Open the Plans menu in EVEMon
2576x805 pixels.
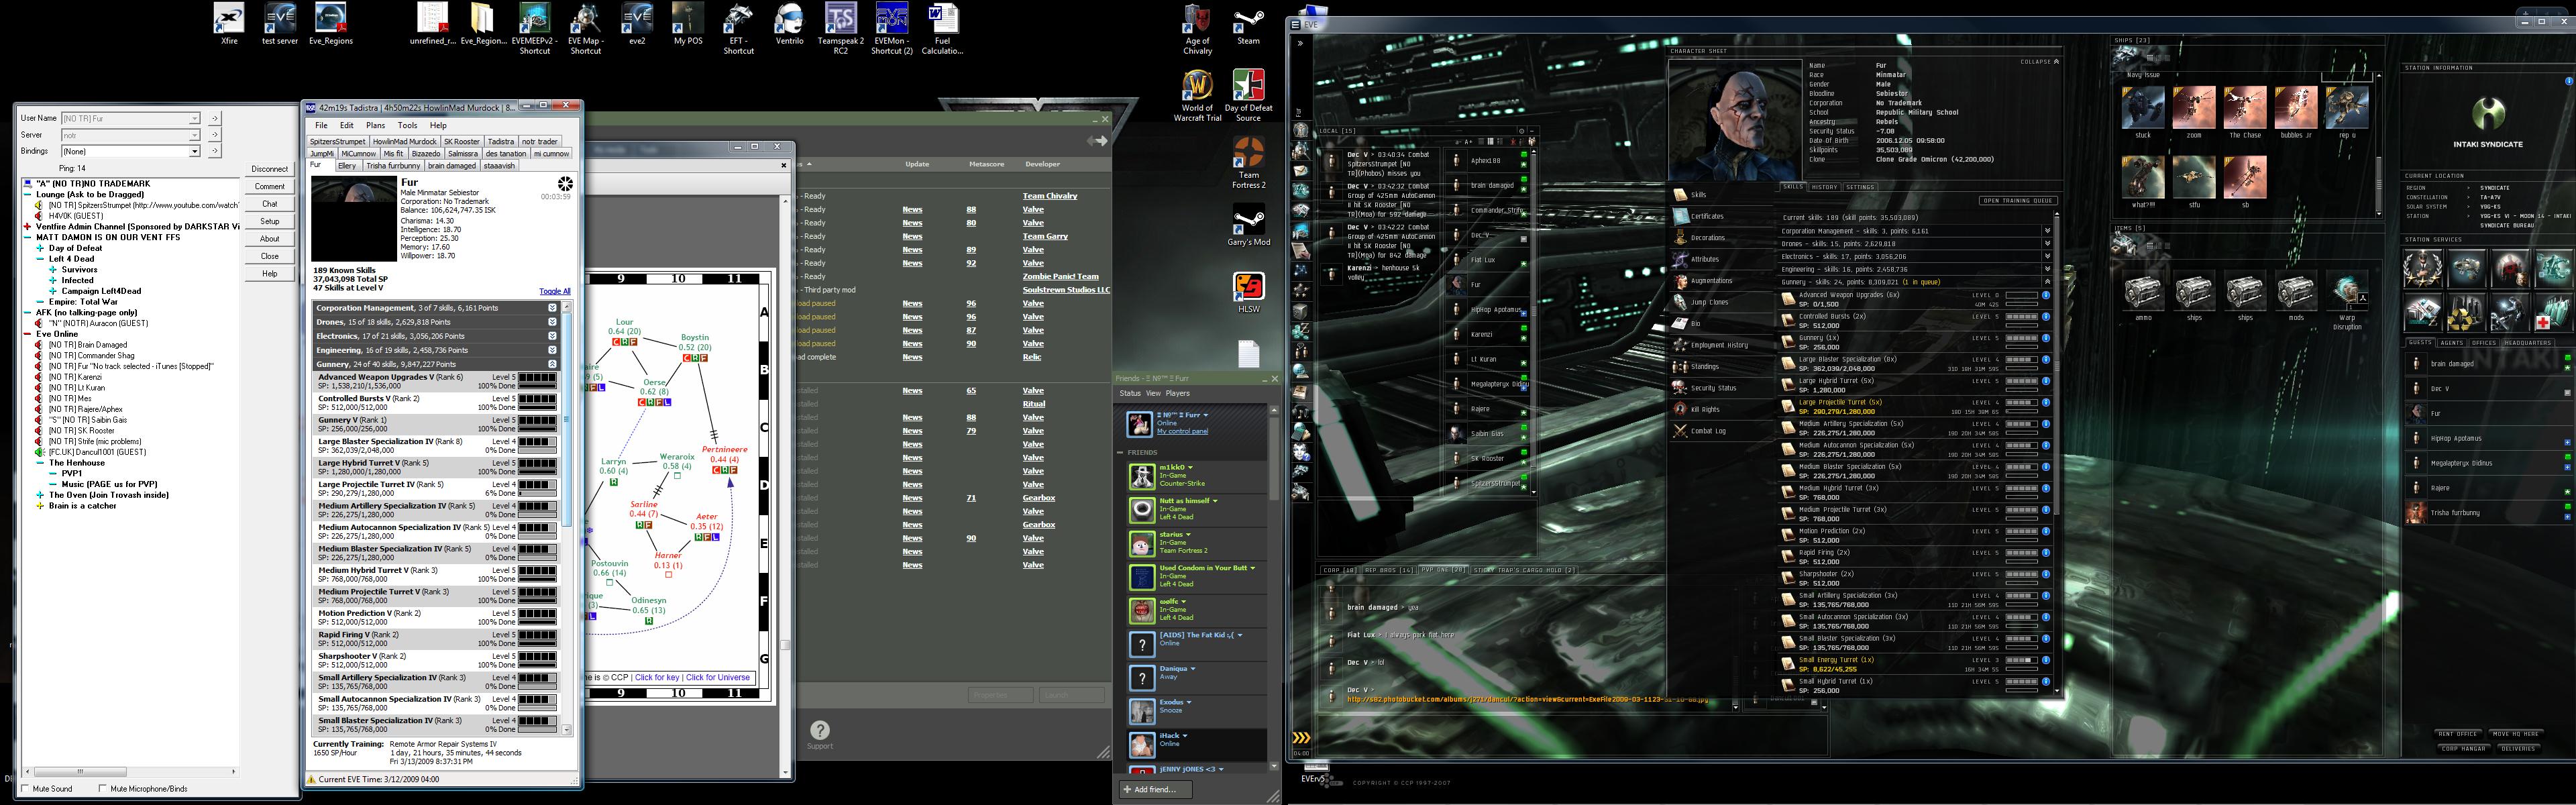(375, 126)
